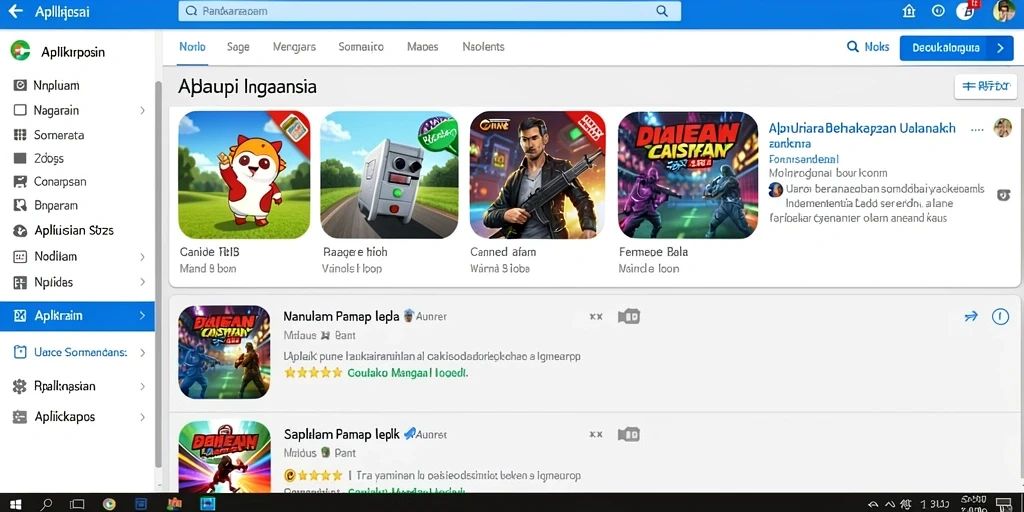Switch to the Sage tab
The height and width of the screenshot is (512, 1024).
[x=238, y=47]
